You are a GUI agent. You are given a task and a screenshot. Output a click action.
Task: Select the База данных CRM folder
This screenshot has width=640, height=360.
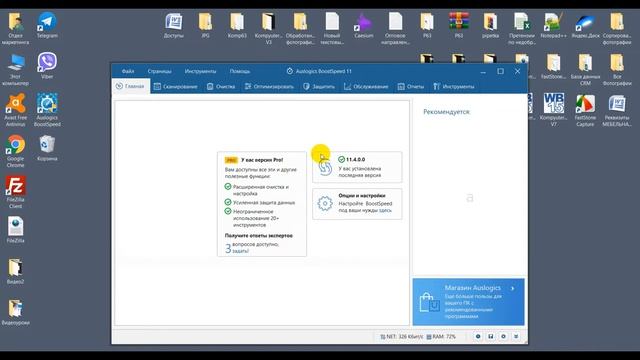pos(585,69)
